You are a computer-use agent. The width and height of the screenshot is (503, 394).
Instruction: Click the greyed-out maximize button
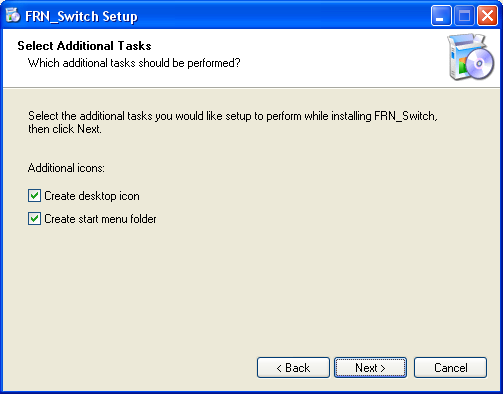[464, 15]
